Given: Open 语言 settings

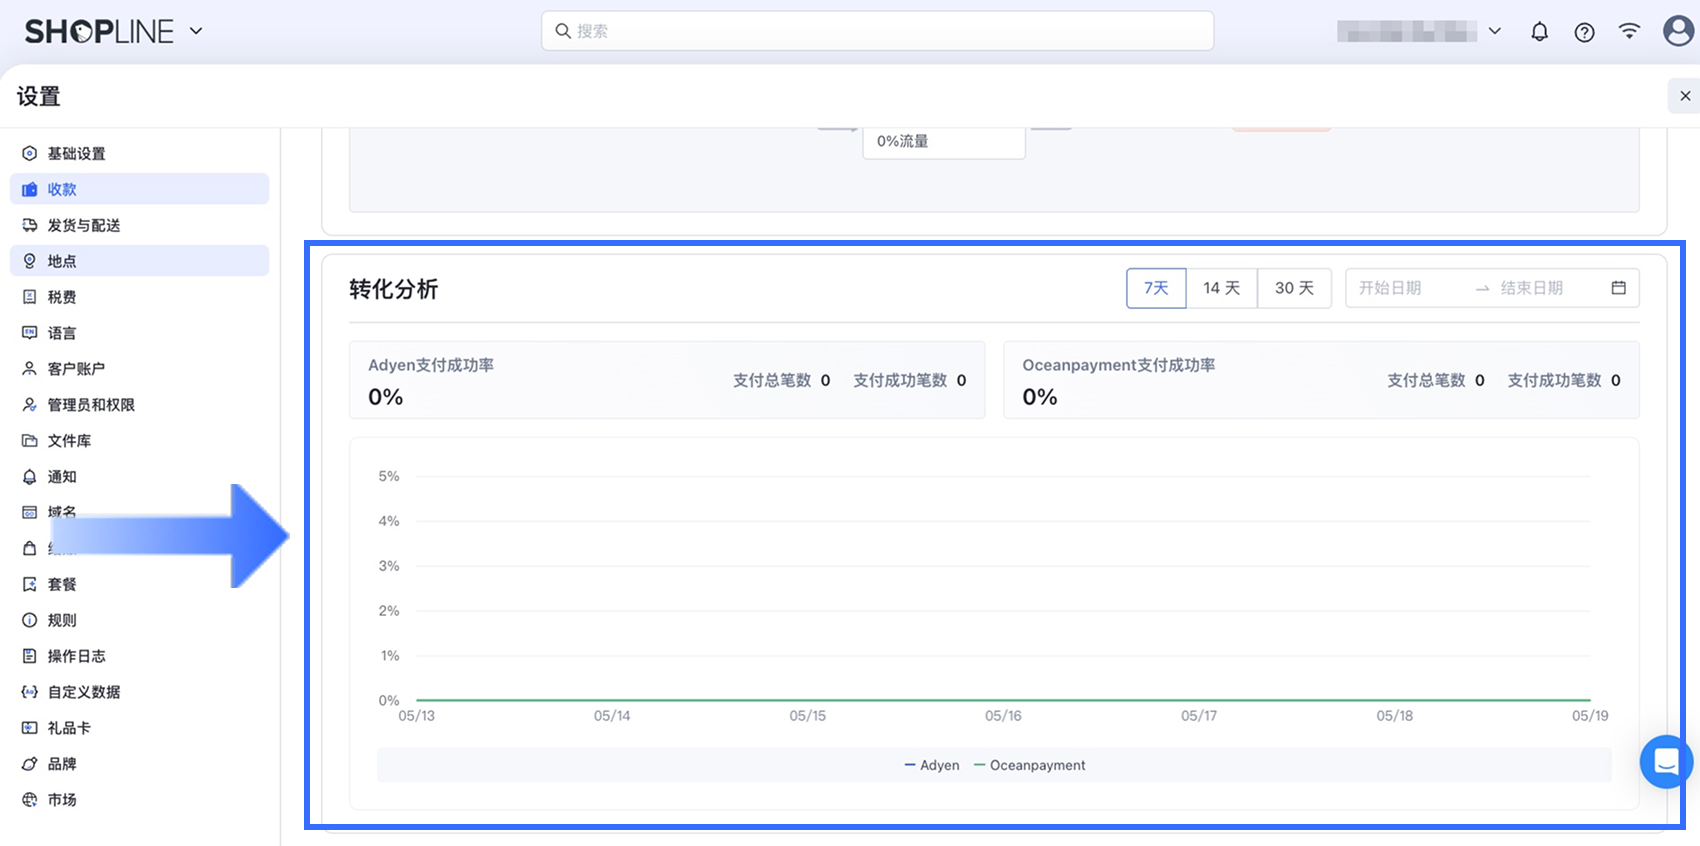Looking at the screenshot, I should (139, 333).
